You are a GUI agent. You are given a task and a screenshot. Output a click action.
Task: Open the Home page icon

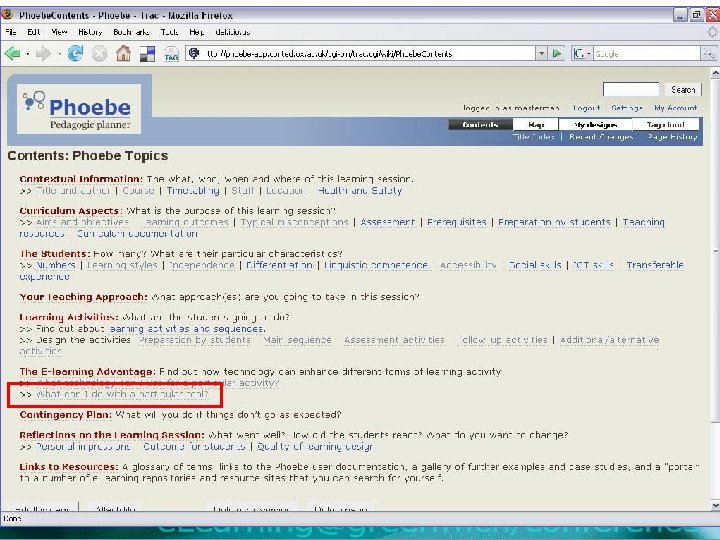[123, 54]
